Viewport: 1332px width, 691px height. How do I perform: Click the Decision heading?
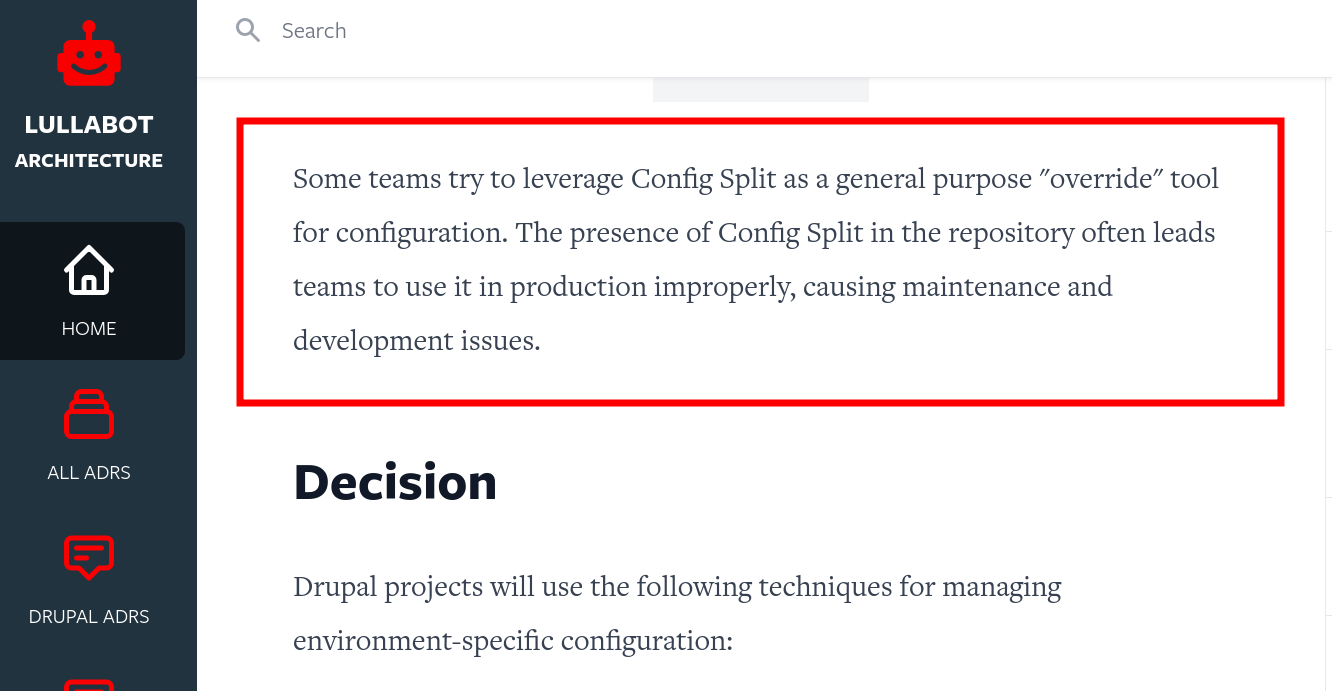(x=395, y=483)
